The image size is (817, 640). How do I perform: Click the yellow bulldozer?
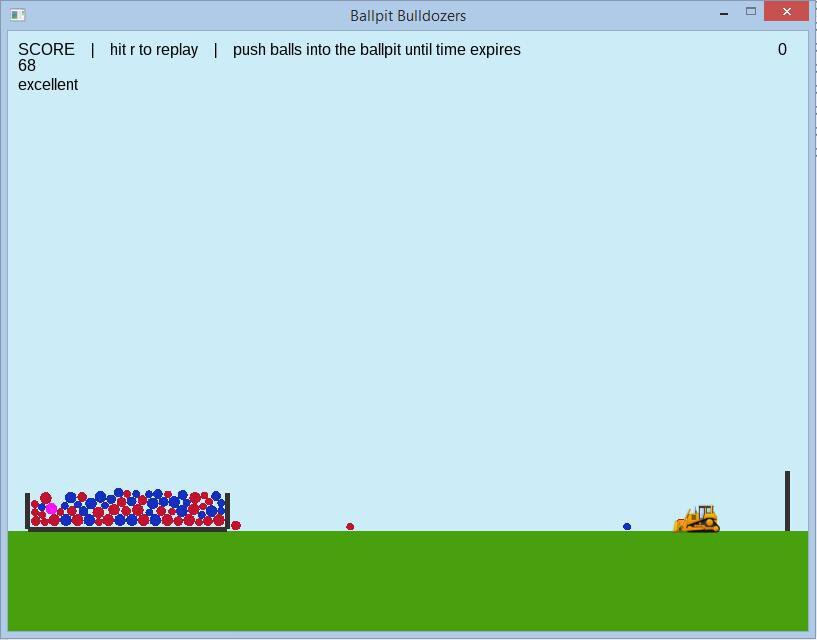tap(697, 519)
